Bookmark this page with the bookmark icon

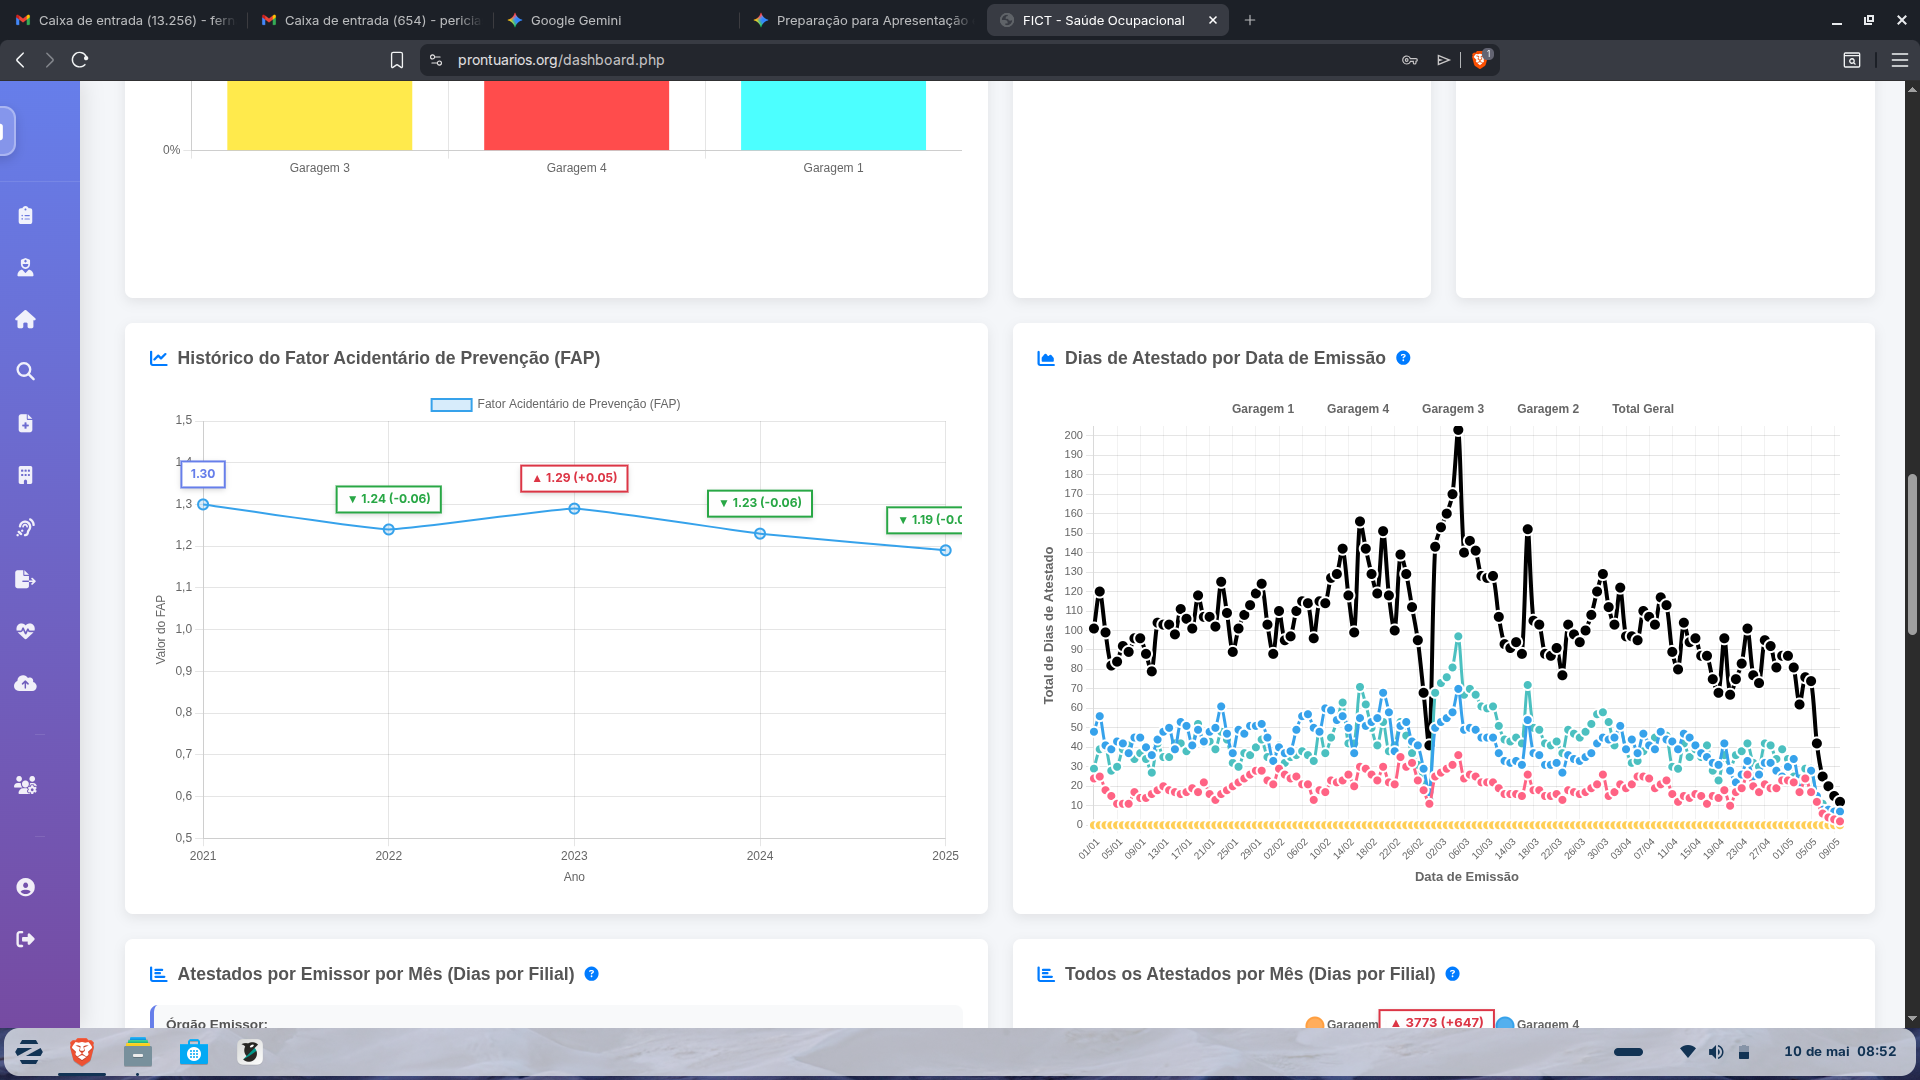pyautogui.click(x=397, y=60)
